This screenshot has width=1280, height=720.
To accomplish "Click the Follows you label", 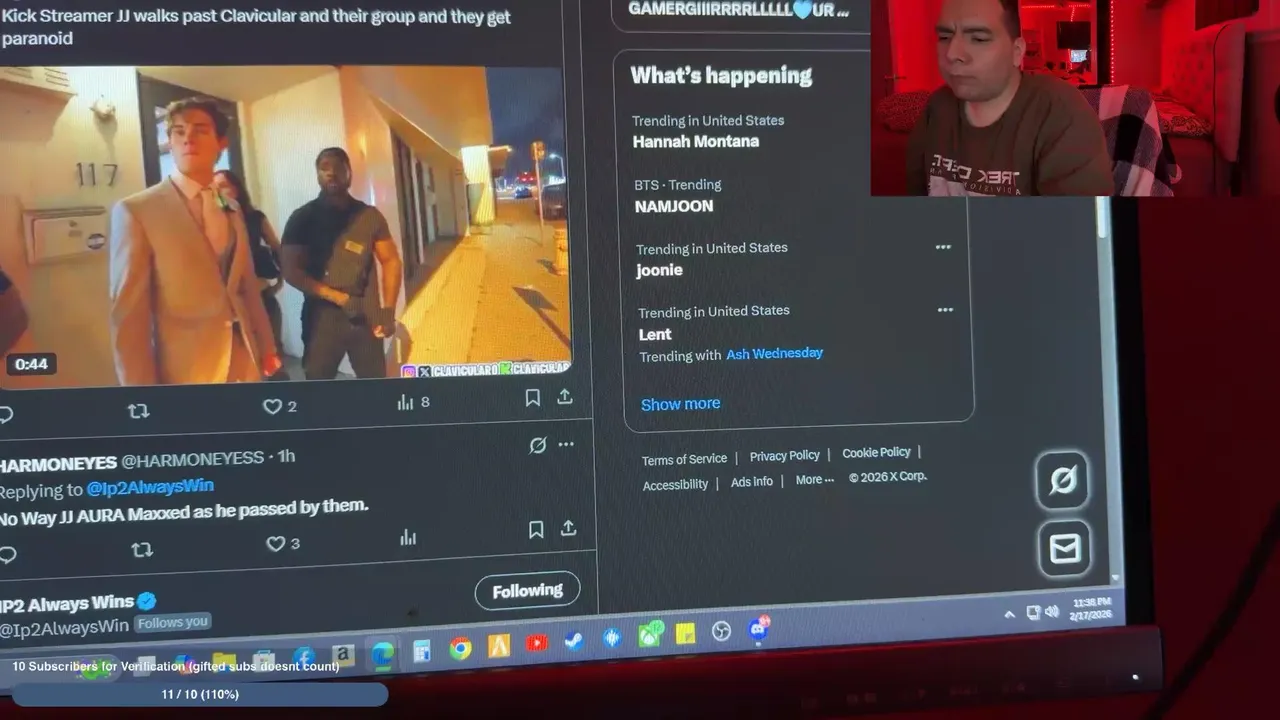I will click(173, 622).
